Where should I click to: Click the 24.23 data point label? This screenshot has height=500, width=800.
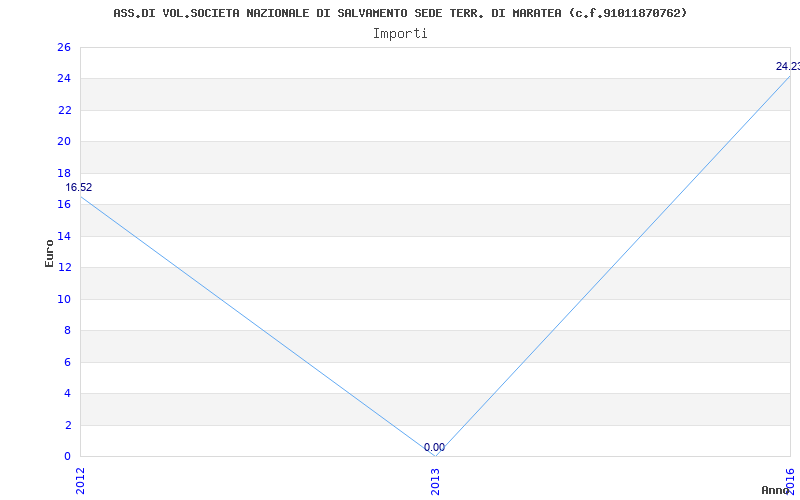788,66
